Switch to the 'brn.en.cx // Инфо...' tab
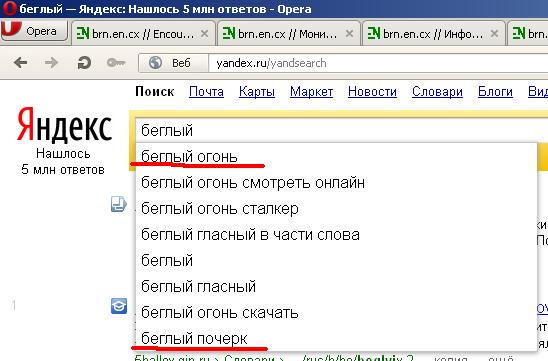The width and height of the screenshot is (548, 361). point(434,34)
